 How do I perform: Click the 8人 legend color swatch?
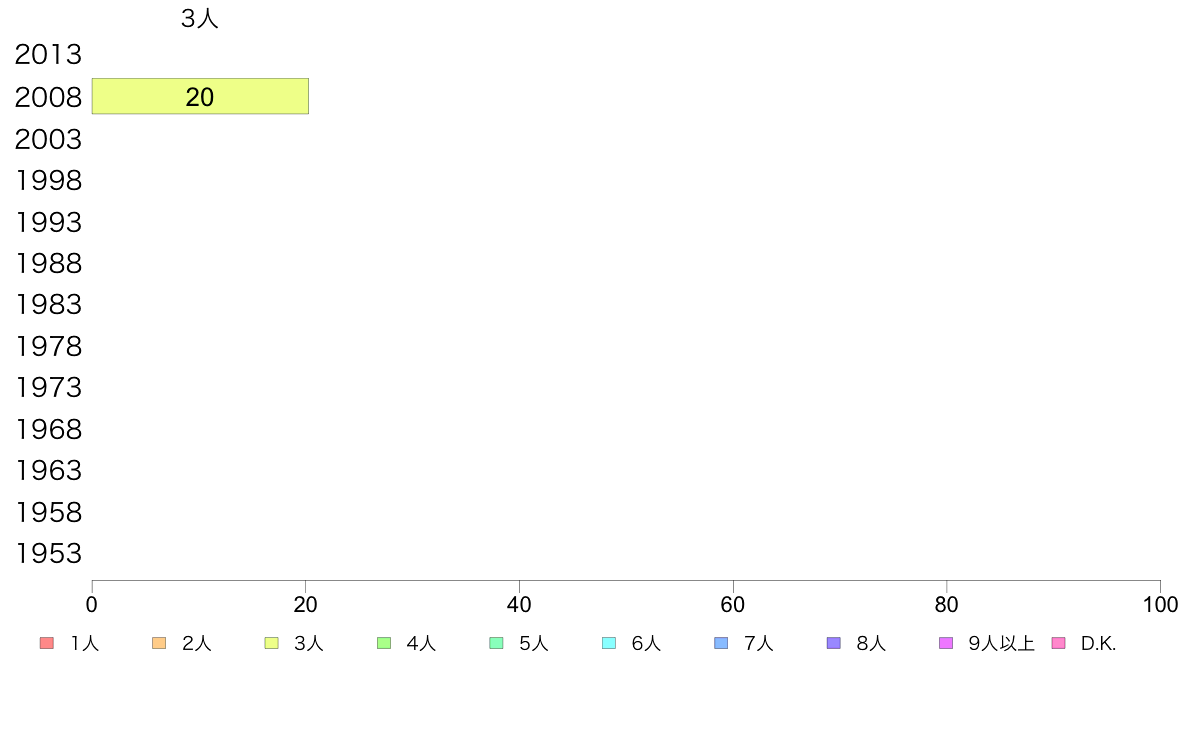834,643
